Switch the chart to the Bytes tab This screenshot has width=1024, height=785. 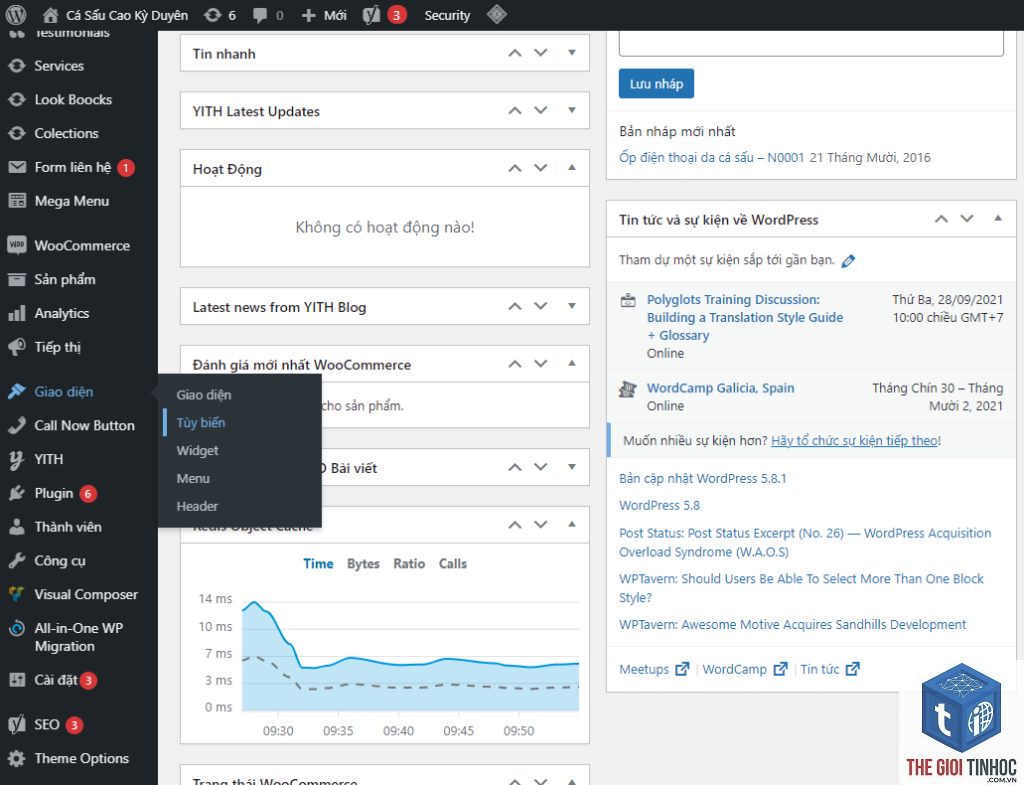pos(363,564)
